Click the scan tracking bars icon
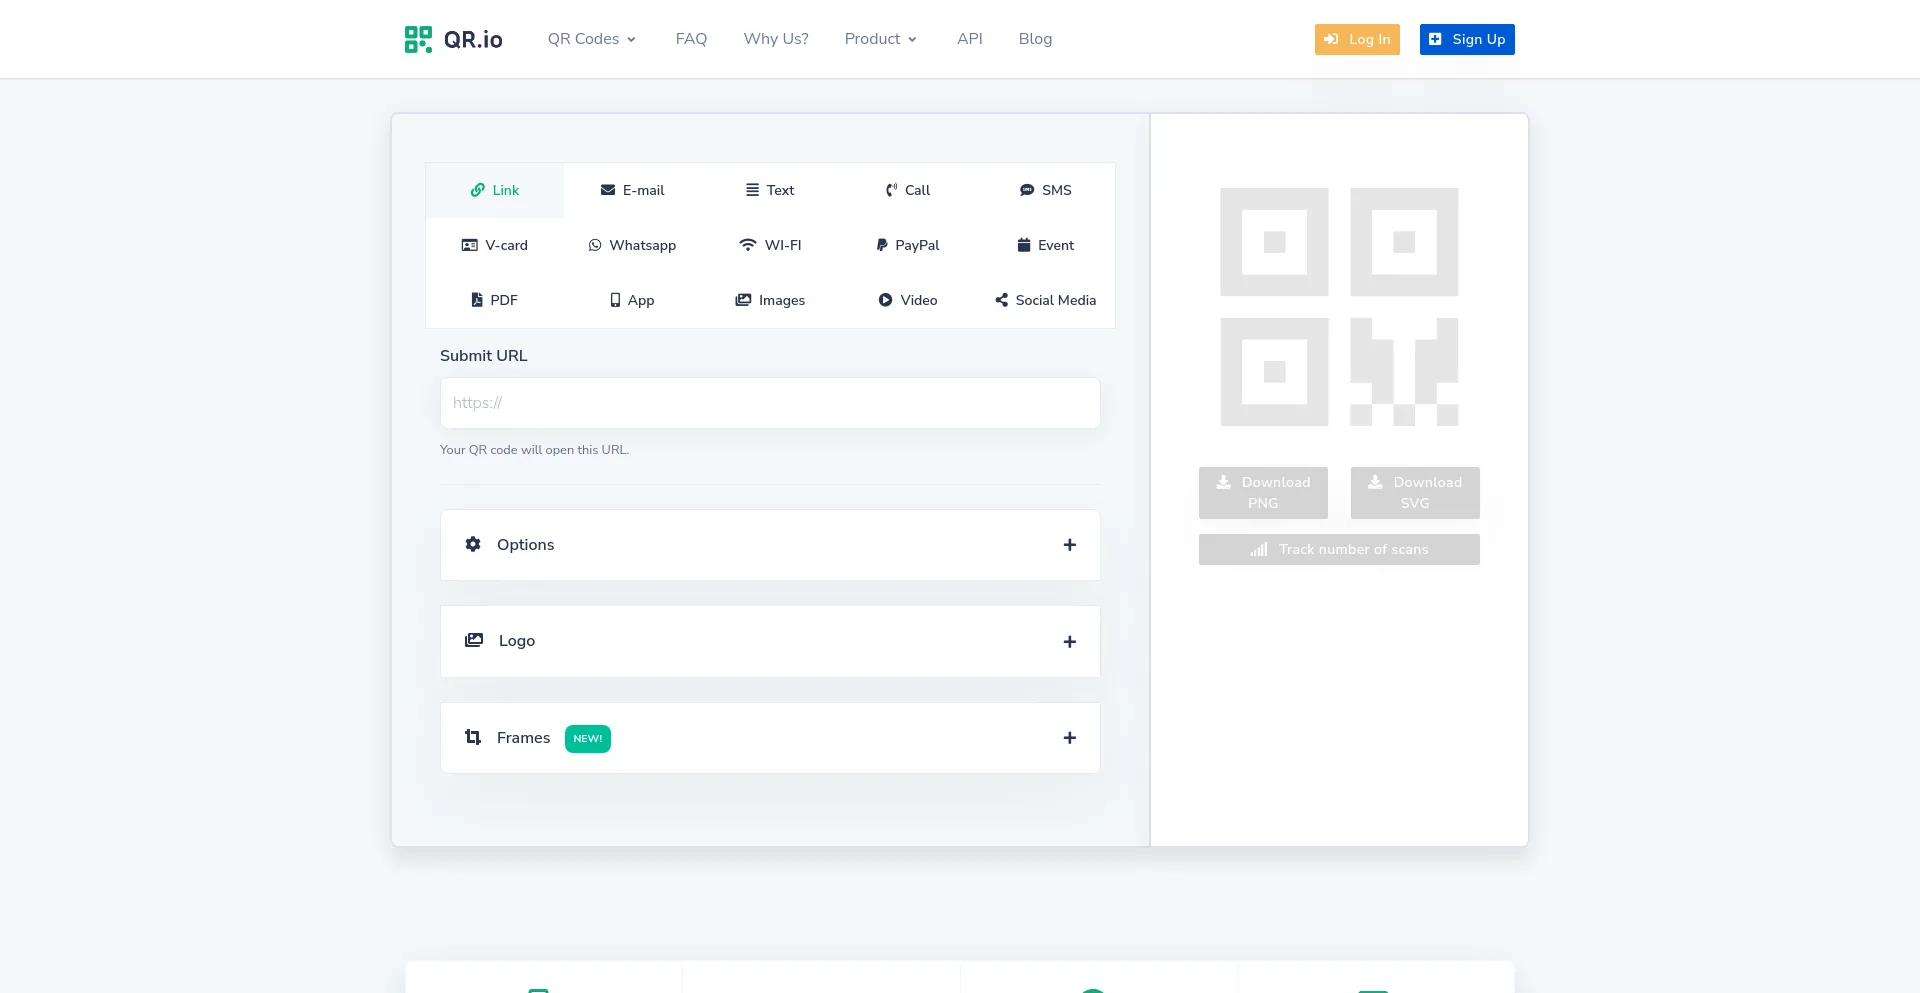The height and width of the screenshot is (993, 1920). point(1259,549)
